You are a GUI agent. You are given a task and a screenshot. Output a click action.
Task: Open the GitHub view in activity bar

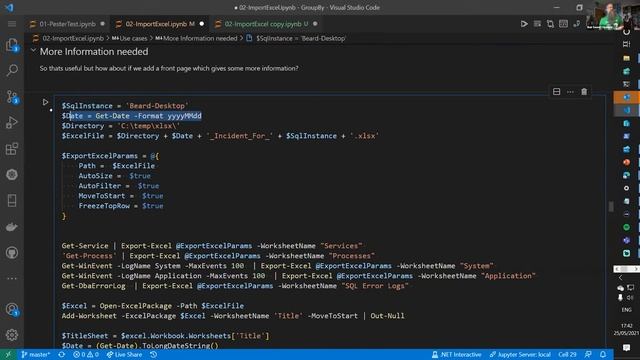12,253
